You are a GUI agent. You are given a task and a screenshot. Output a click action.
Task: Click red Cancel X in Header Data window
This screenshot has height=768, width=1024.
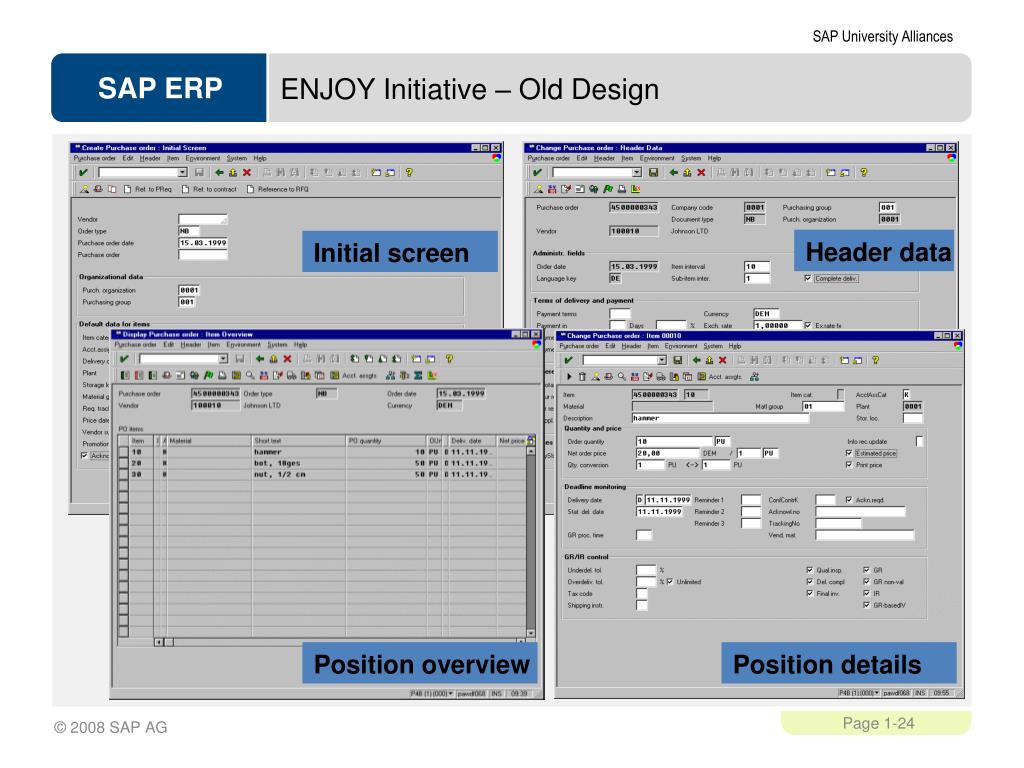pos(701,172)
